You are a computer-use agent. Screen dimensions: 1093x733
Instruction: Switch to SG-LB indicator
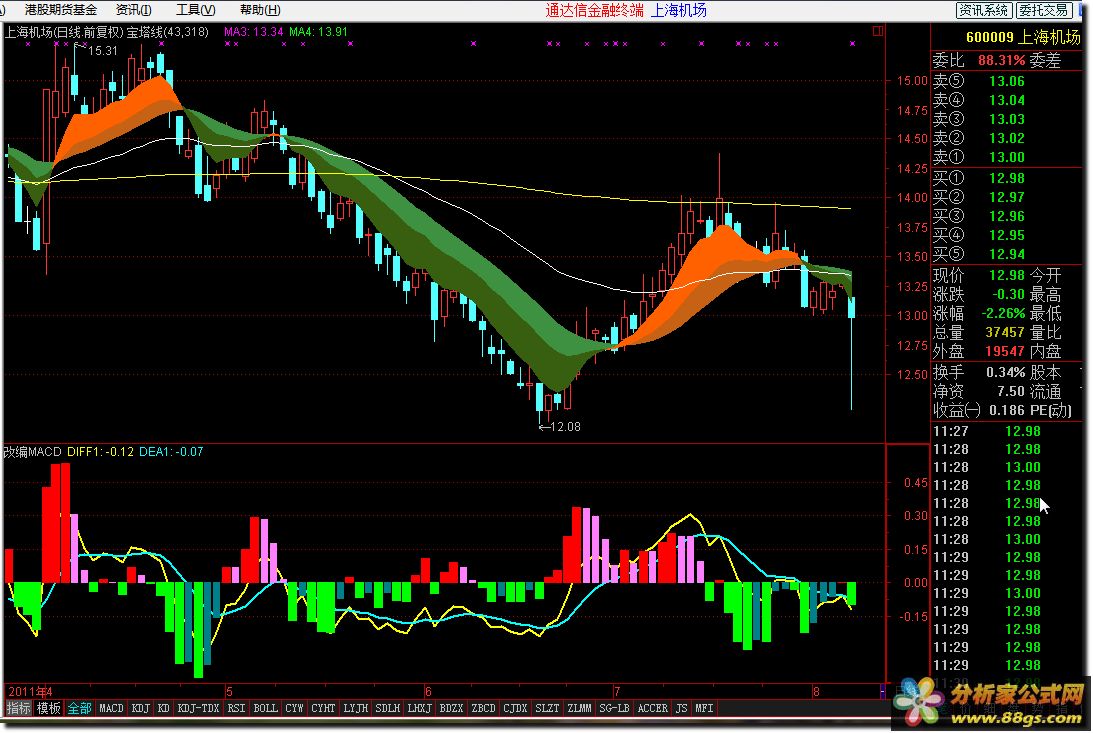(614, 708)
